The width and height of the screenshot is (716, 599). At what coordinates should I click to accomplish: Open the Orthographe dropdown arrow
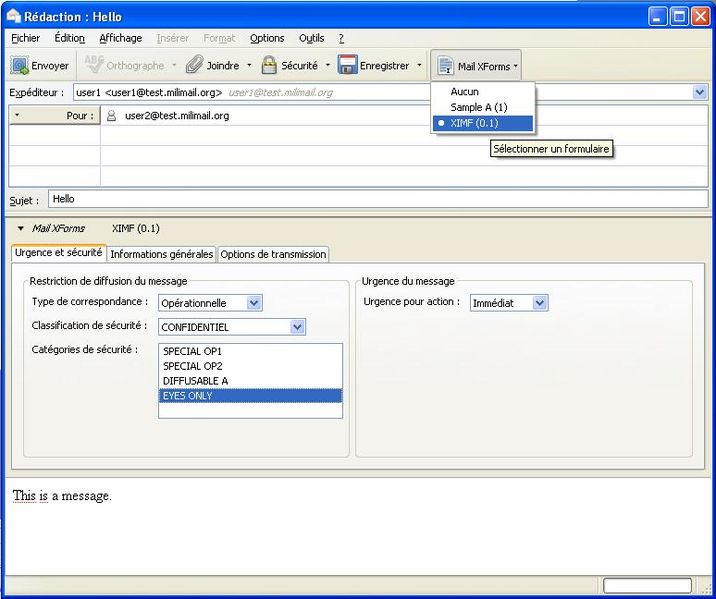(174, 65)
